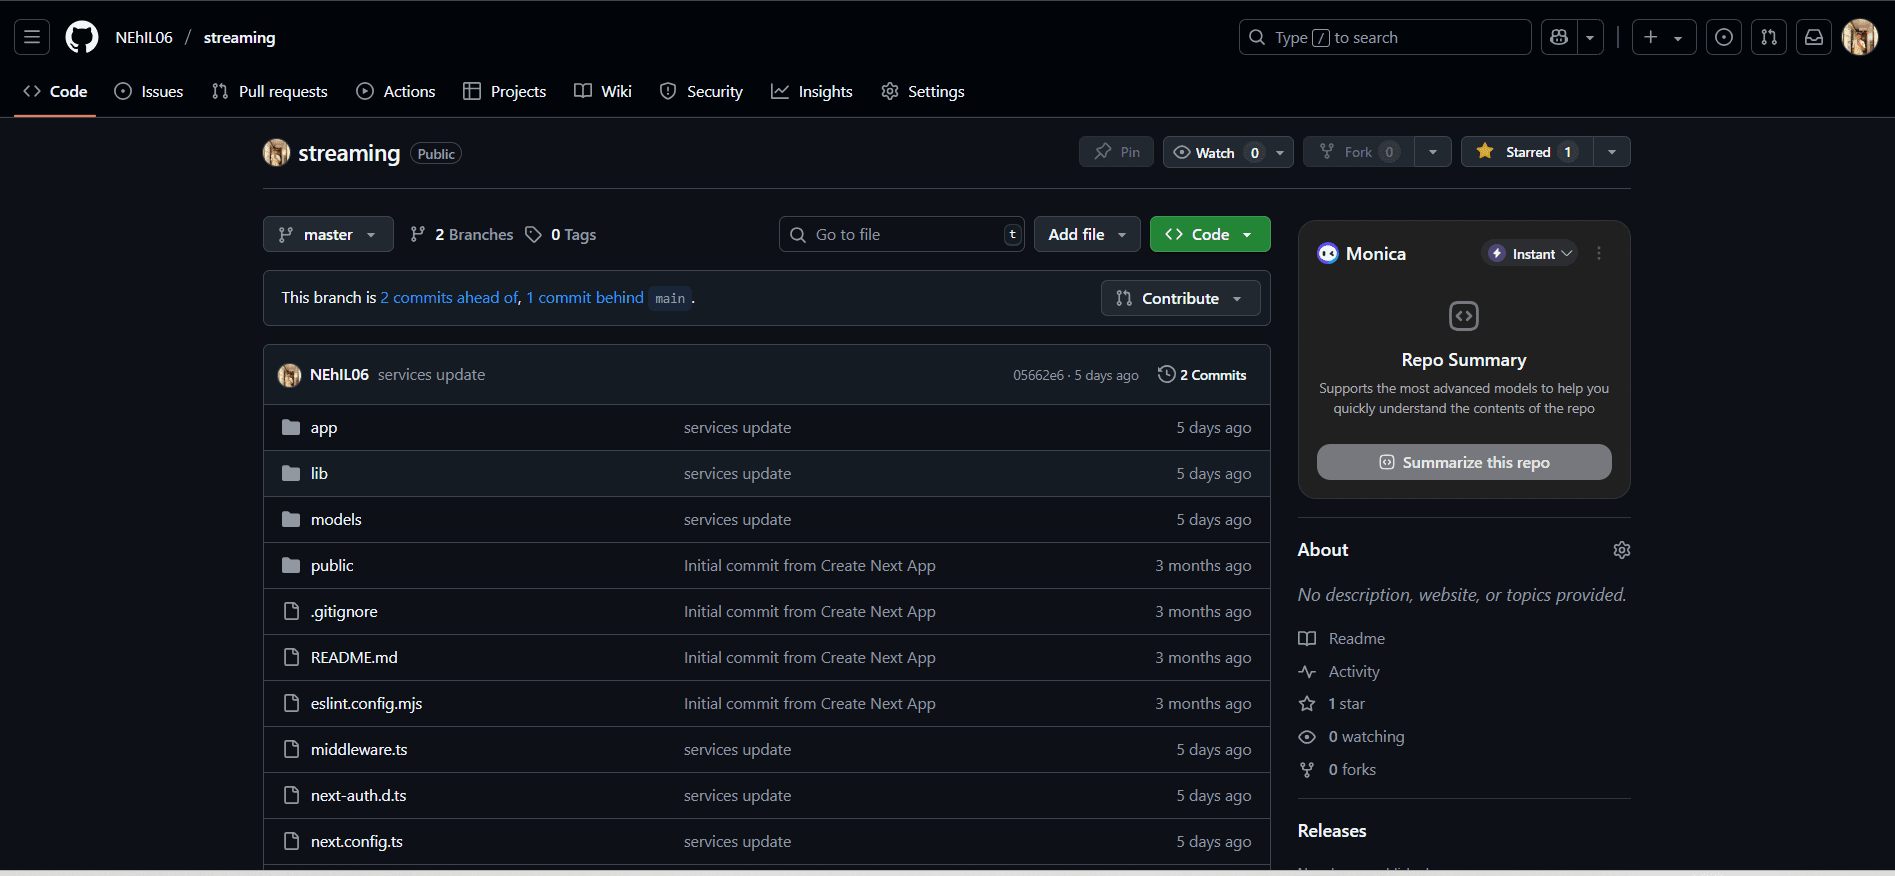Open the Issues shortcut icon in the header

(1724, 37)
